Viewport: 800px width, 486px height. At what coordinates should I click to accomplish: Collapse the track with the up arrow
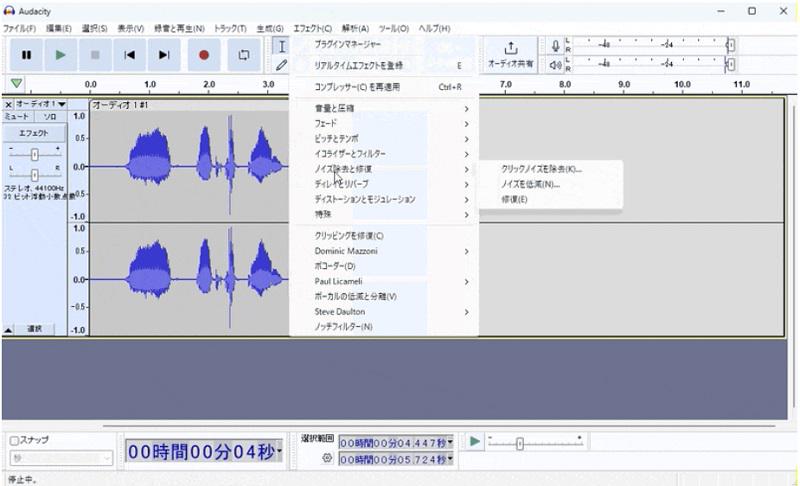(8, 330)
